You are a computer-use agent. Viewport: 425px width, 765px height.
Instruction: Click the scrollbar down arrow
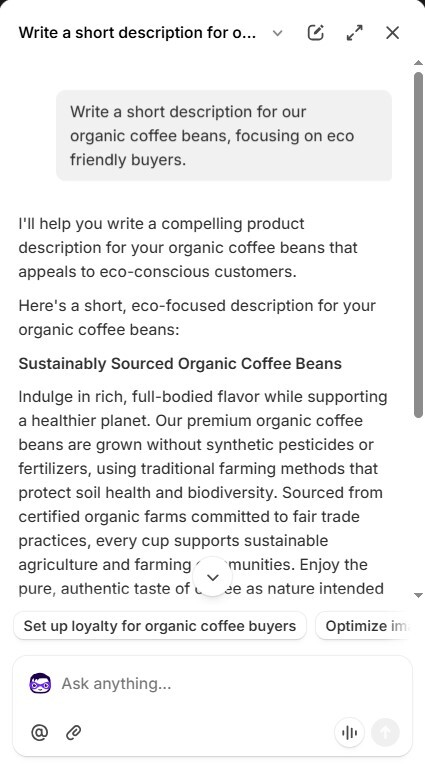point(418,595)
